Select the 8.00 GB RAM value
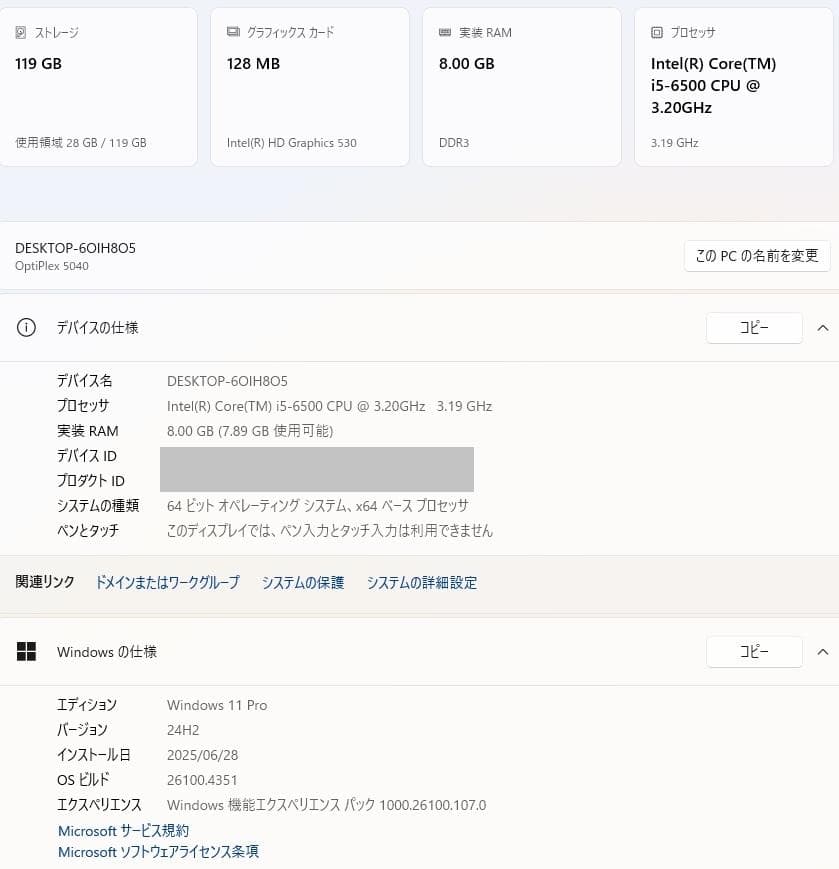The height and width of the screenshot is (869, 839). tap(466, 64)
